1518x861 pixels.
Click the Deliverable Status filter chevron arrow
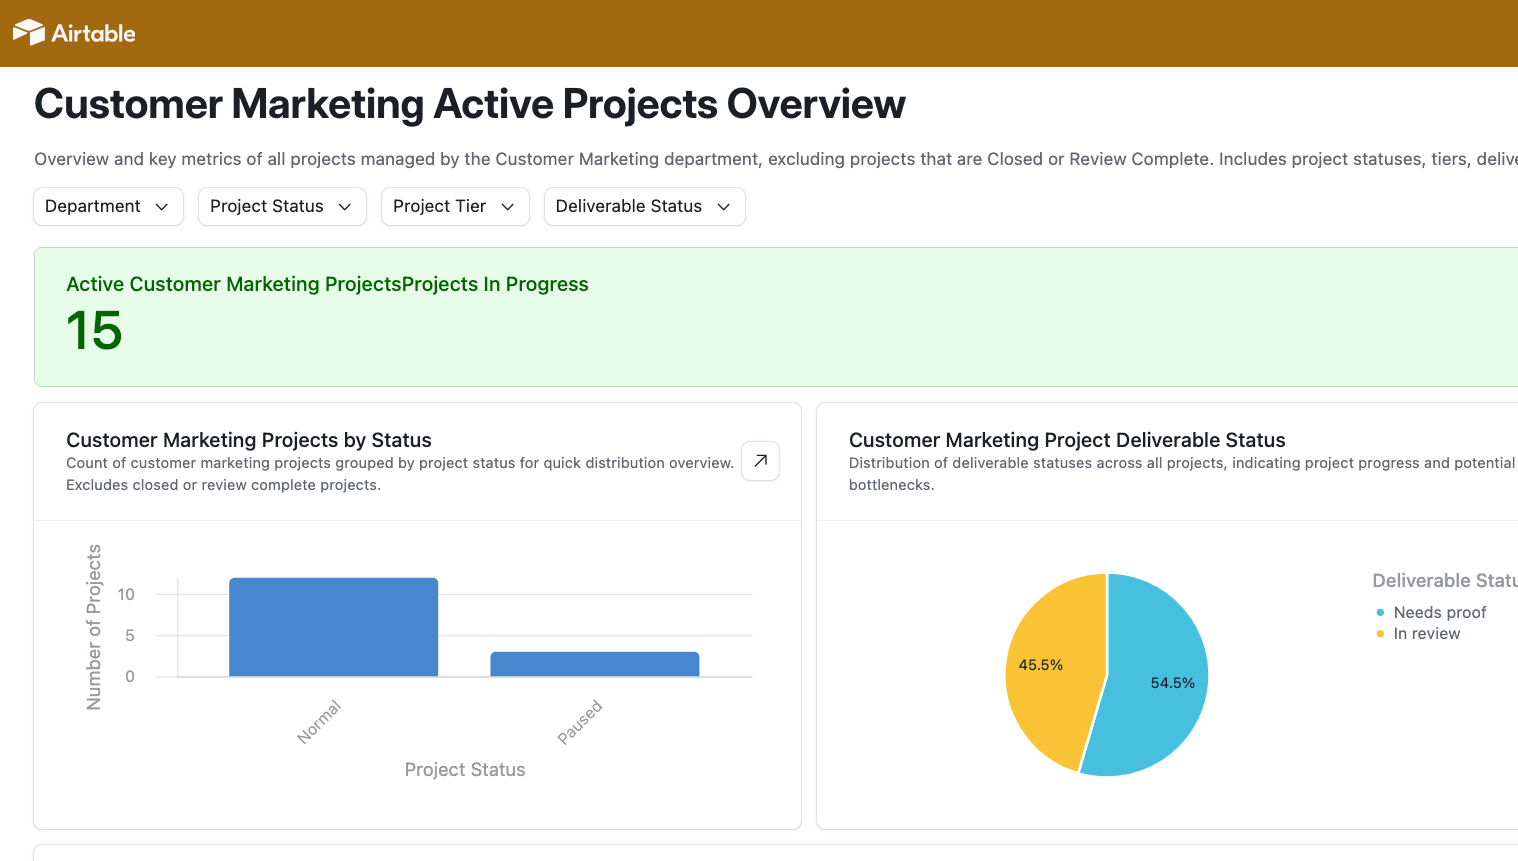click(x=724, y=206)
